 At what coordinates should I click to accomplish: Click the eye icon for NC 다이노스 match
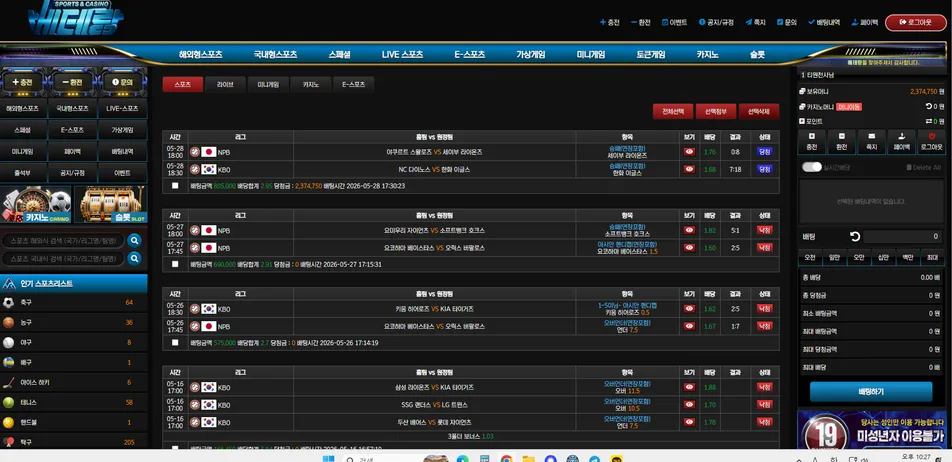click(x=689, y=169)
